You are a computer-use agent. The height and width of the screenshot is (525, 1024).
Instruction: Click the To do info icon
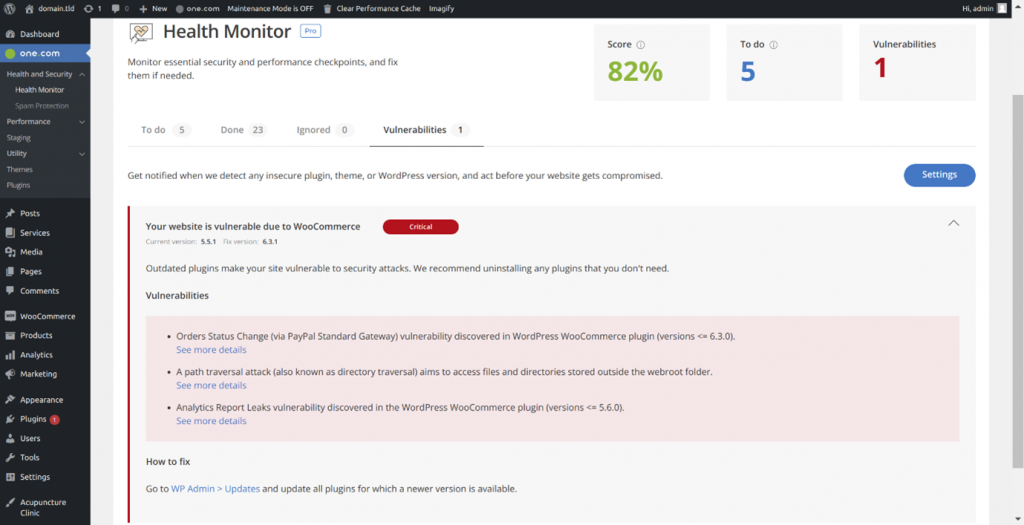click(773, 45)
